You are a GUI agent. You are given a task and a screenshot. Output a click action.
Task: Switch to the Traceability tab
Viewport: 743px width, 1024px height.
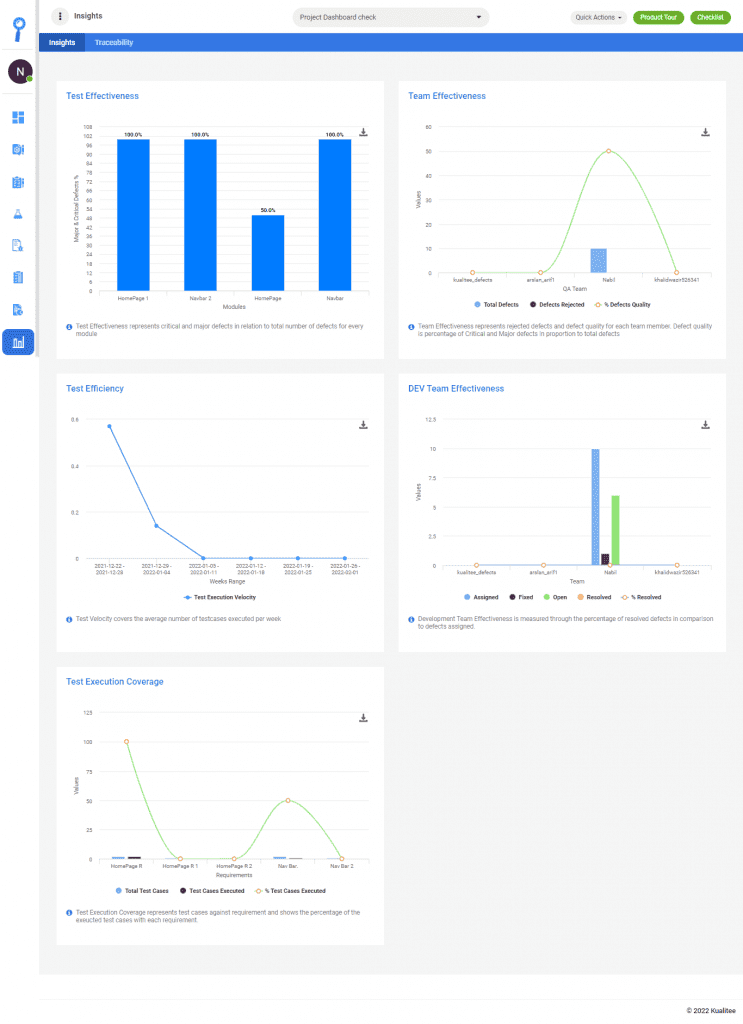[x=113, y=43]
